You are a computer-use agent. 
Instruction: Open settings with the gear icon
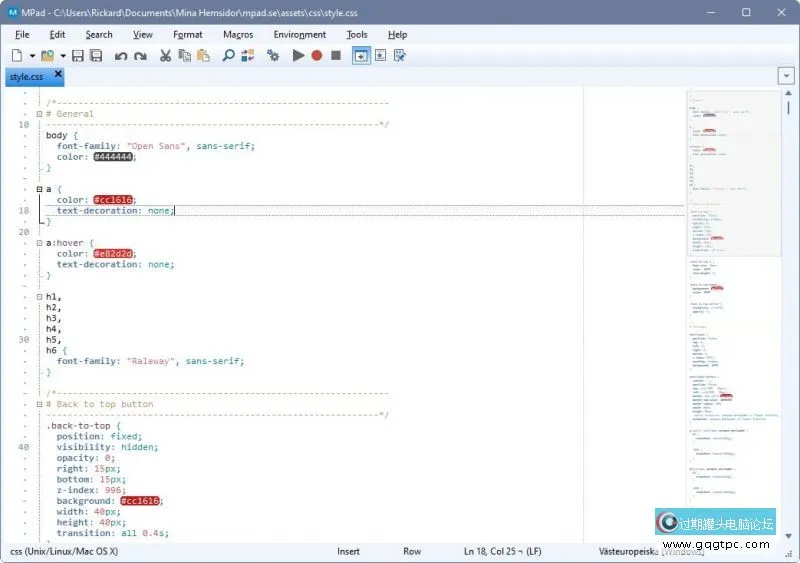[273, 56]
